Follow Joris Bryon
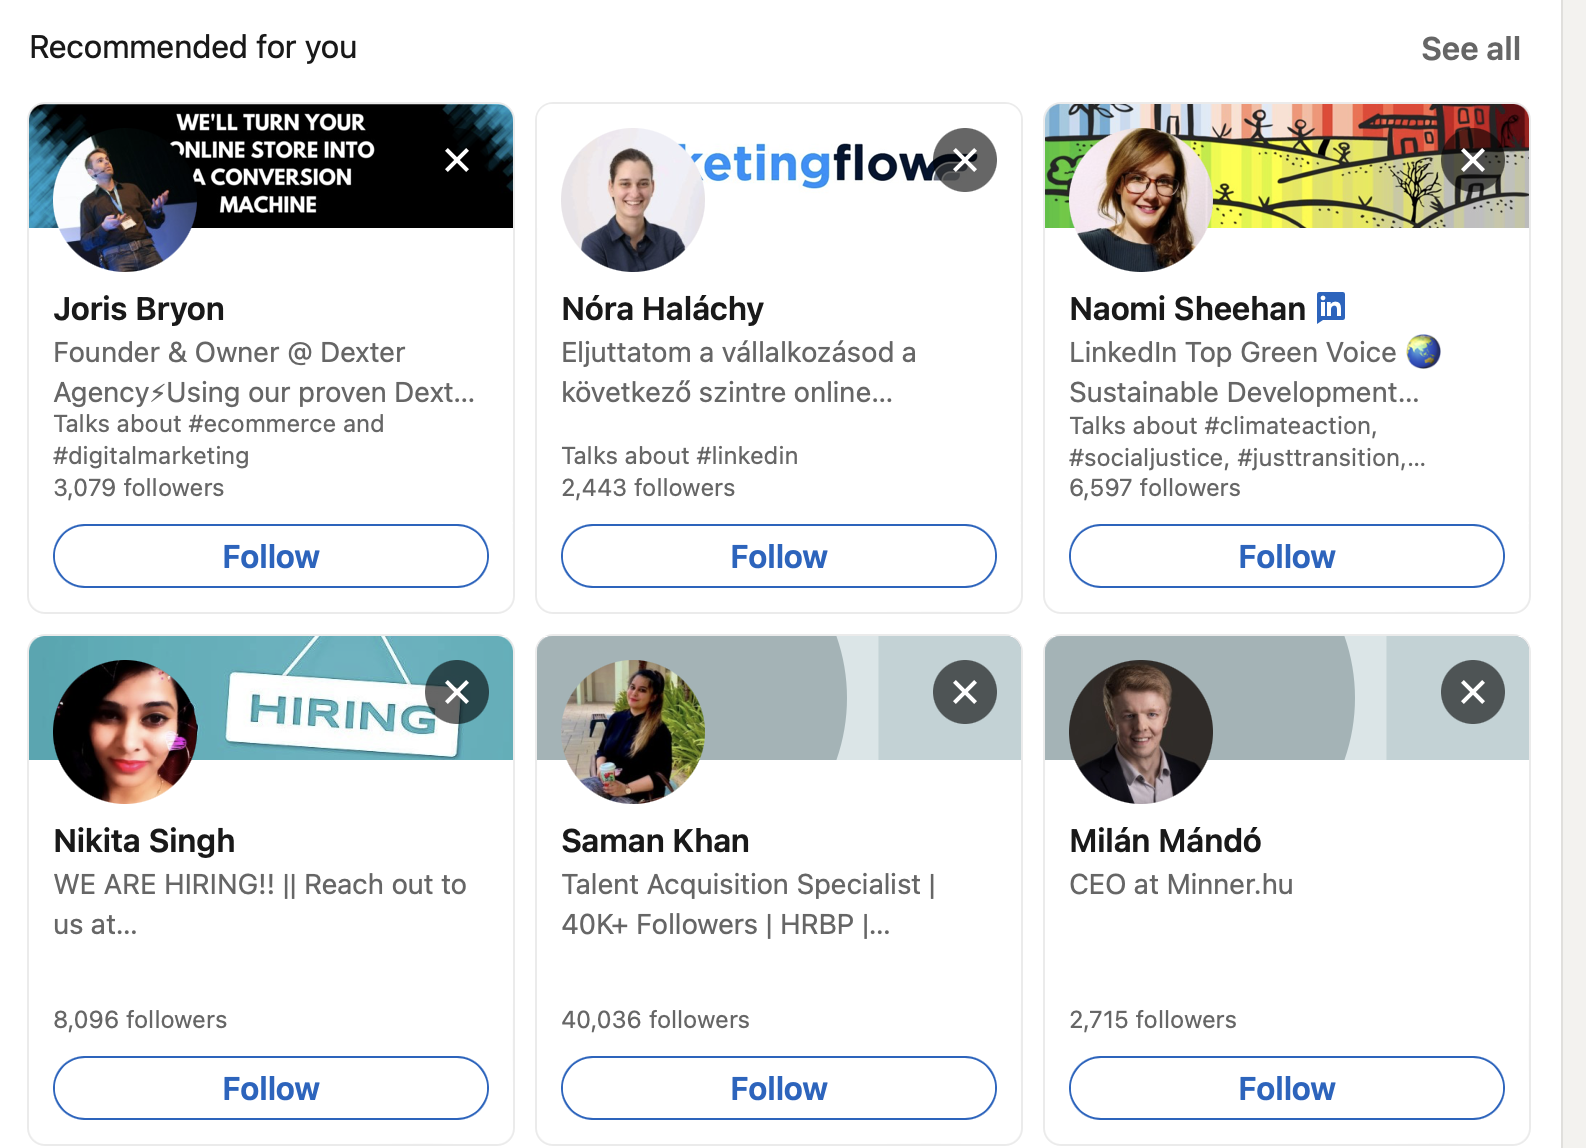The image size is (1586, 1148). [x=271, y=556]
